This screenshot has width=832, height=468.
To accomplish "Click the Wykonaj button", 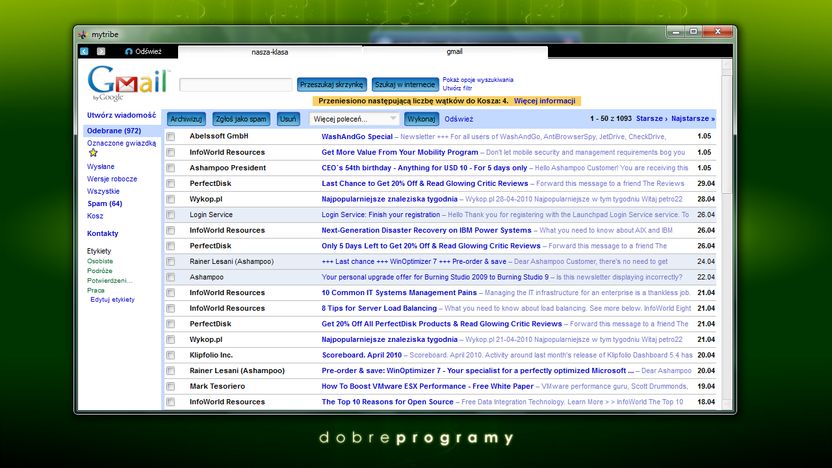I will click(421, 119).
